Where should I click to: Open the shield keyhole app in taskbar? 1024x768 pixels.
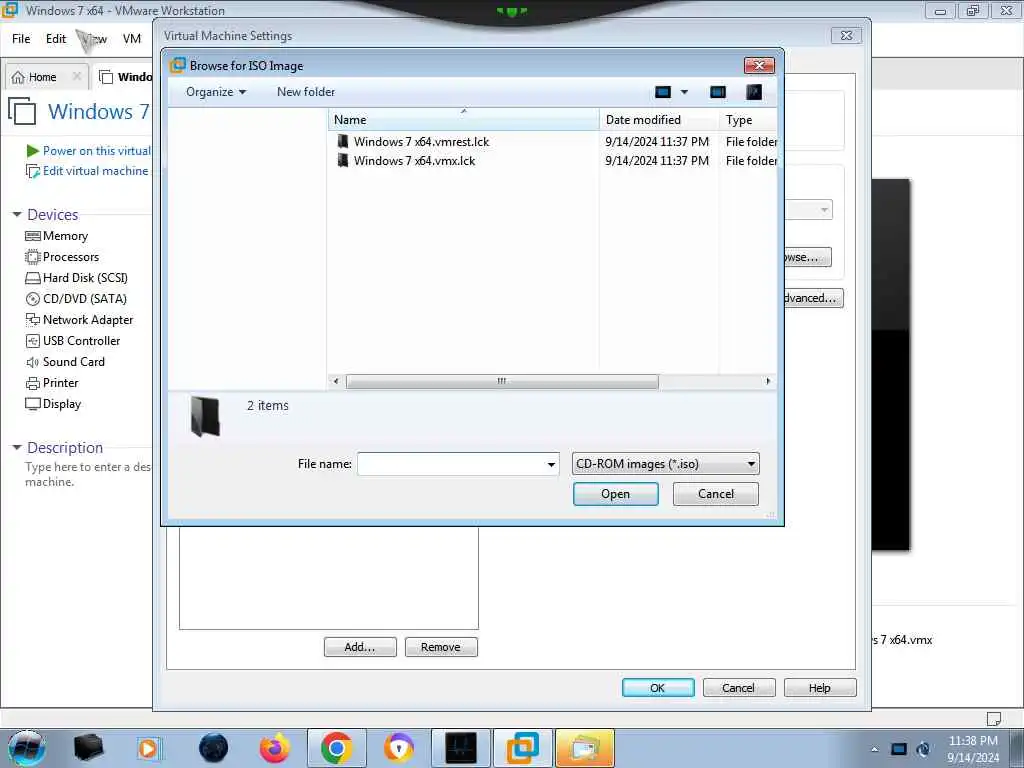click(398, 748)
